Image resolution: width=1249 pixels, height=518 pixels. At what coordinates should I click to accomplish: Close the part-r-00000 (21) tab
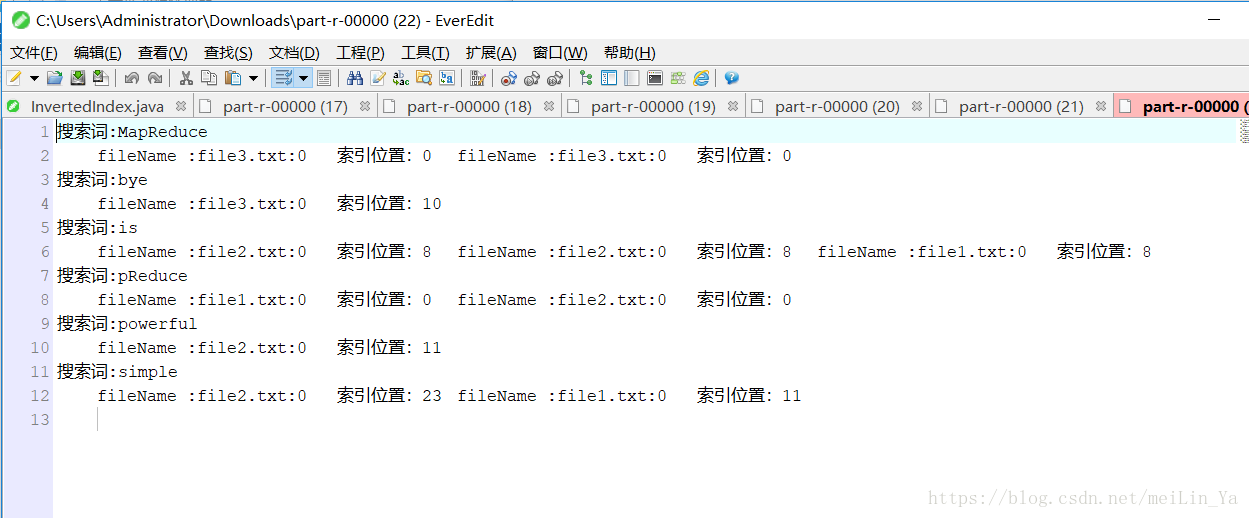[x=1101, y=106]
